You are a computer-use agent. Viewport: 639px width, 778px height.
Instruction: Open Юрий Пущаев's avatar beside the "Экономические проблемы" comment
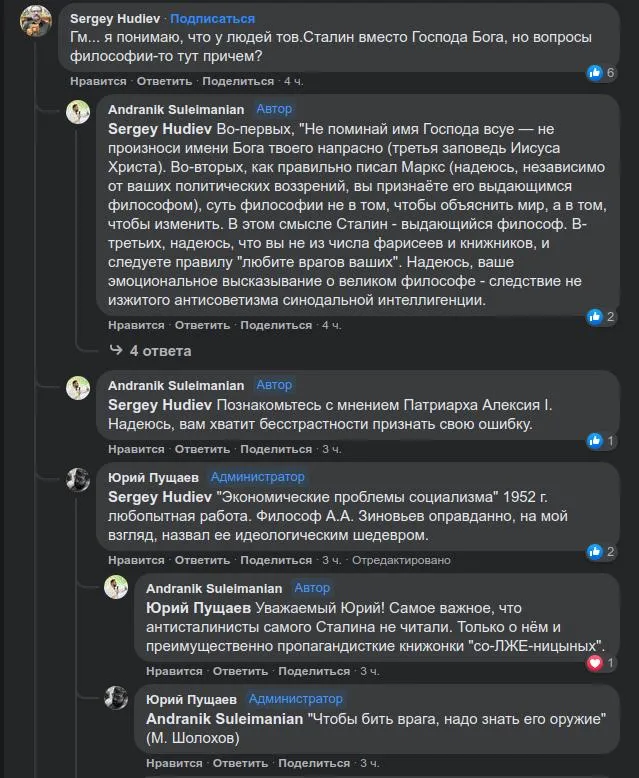click(x=78, y=479)
